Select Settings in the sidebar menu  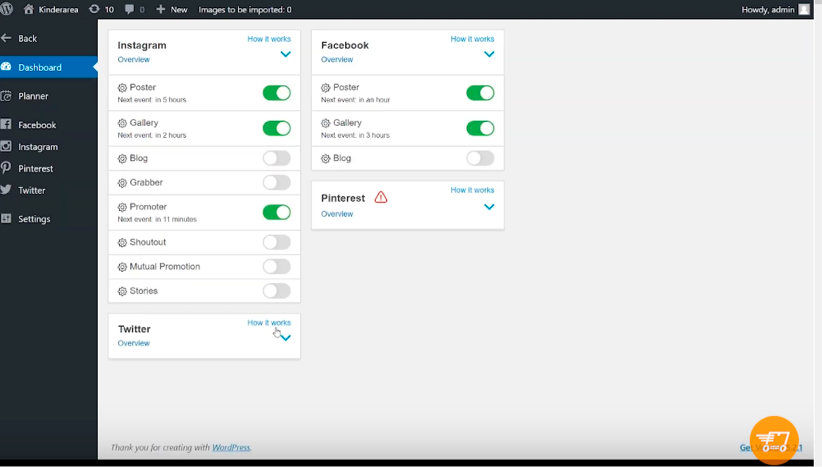click(x=34, y=219)
